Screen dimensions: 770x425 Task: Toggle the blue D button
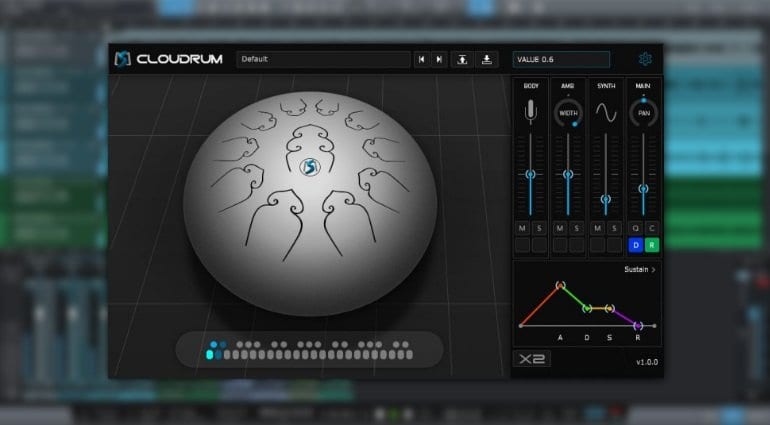(635, 245)
